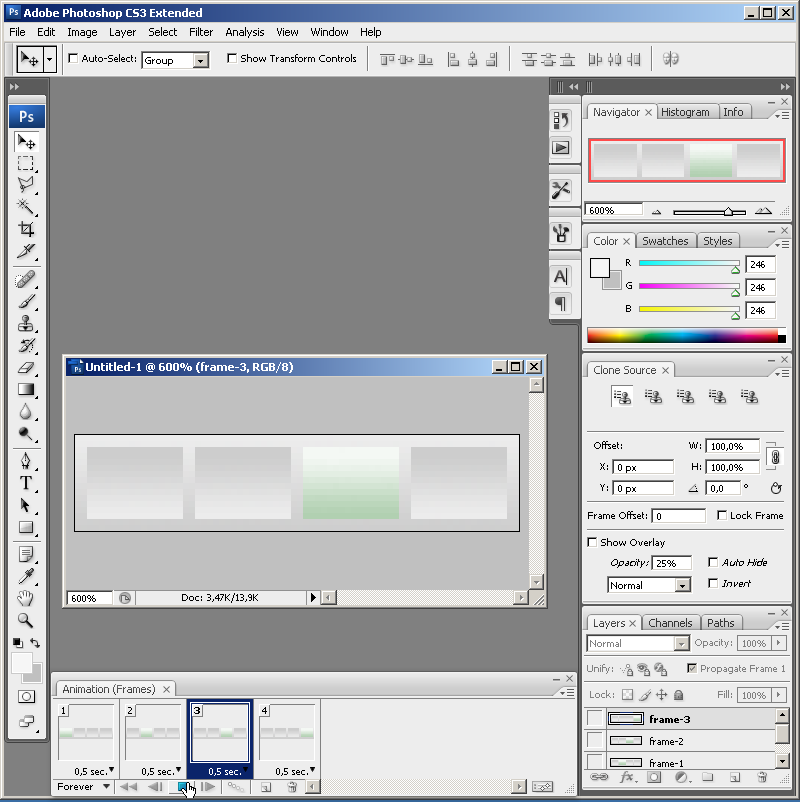Check the Invert option

713,583
